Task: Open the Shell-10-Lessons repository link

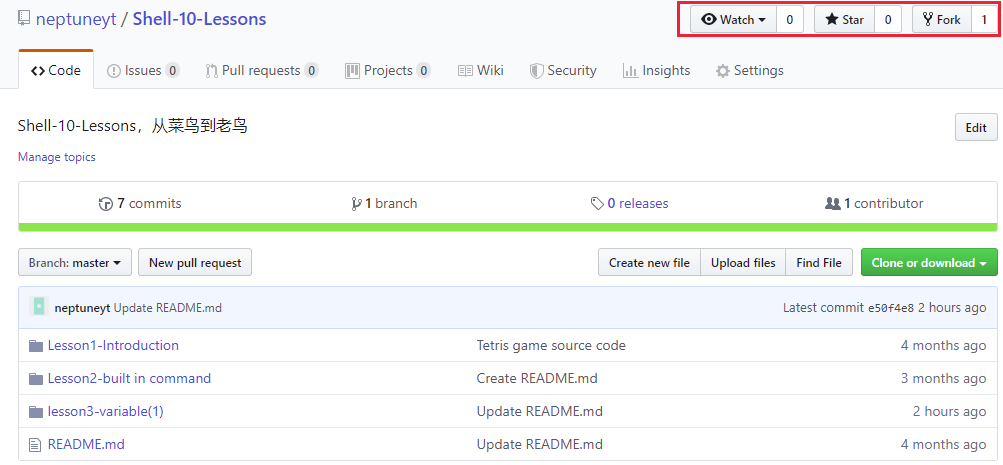Action: click(199, 19)
